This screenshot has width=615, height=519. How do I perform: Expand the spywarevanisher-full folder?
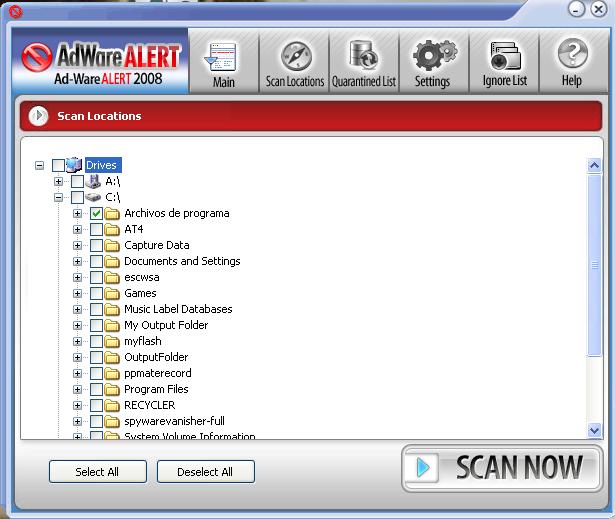[x=78, y=421]
